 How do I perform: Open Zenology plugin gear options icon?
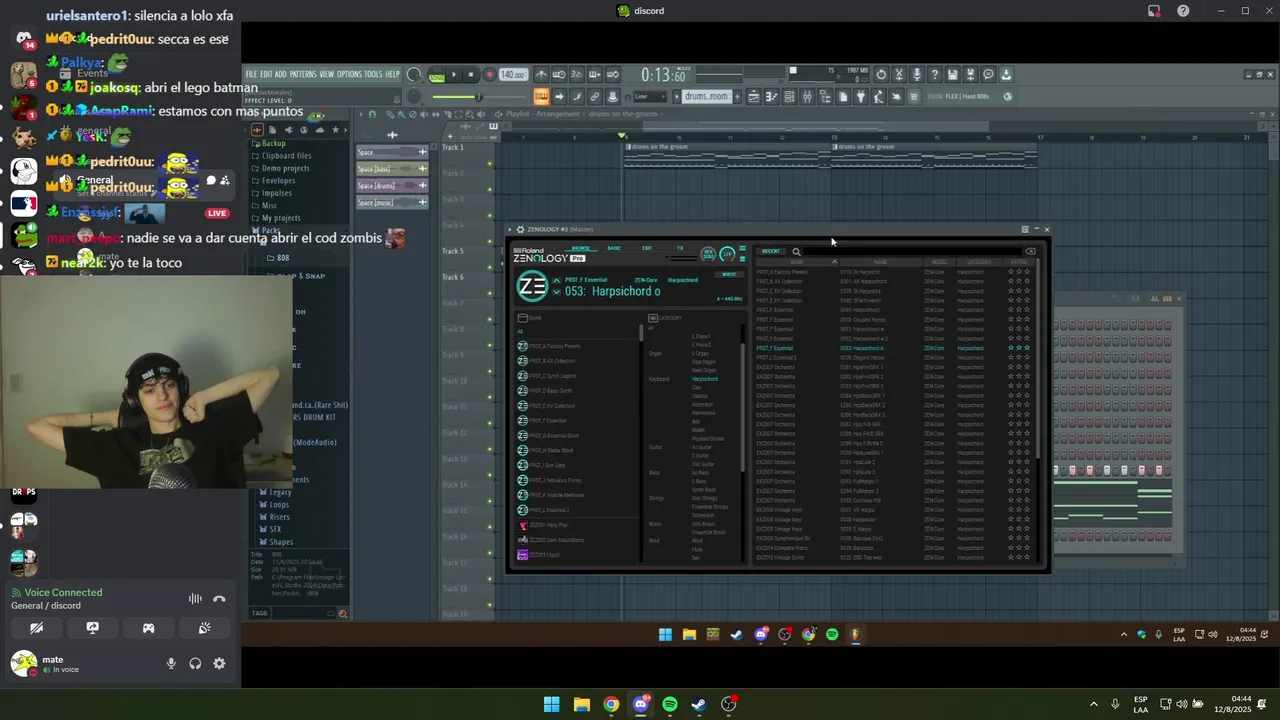pos(520,229)
